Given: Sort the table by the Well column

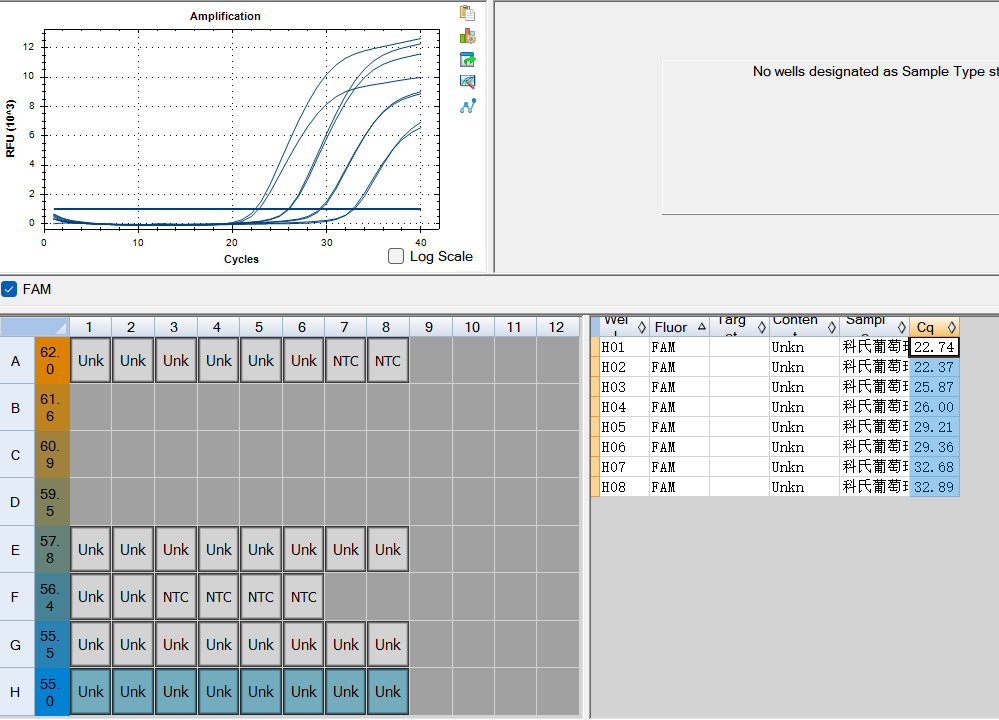Looking at the screenshot, I should pyautogui.click(x=624, y=327).
